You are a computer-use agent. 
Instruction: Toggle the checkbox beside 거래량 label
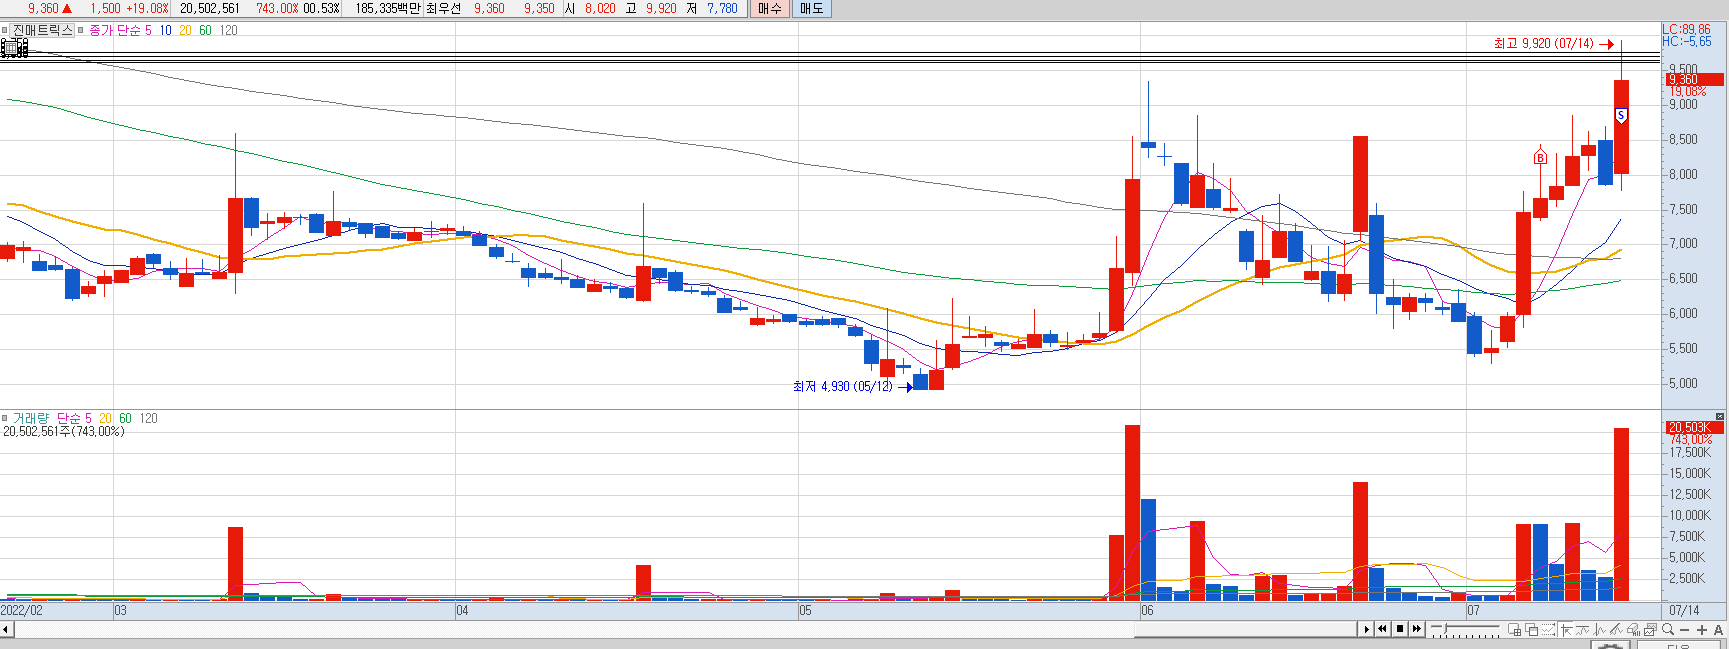pyautogui.click(x=5, y=418)
